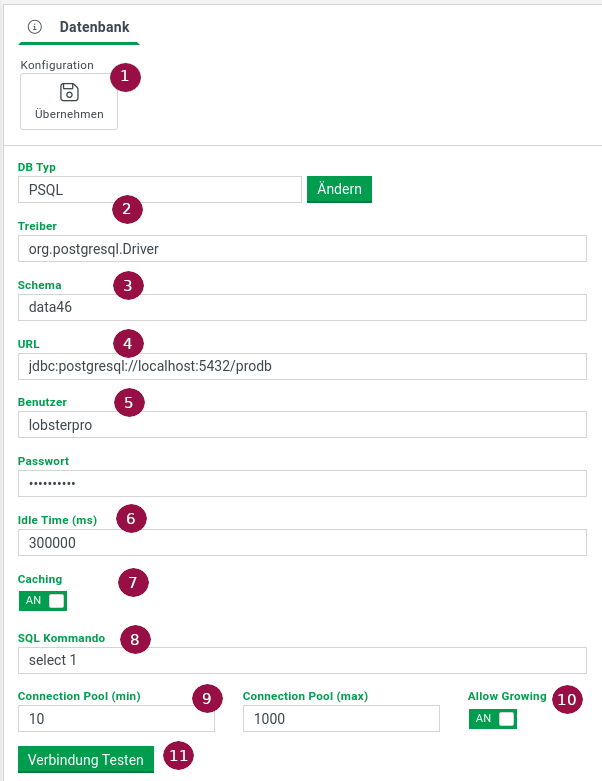Click the Connection Pool (max) input

[x=341, y=719]
